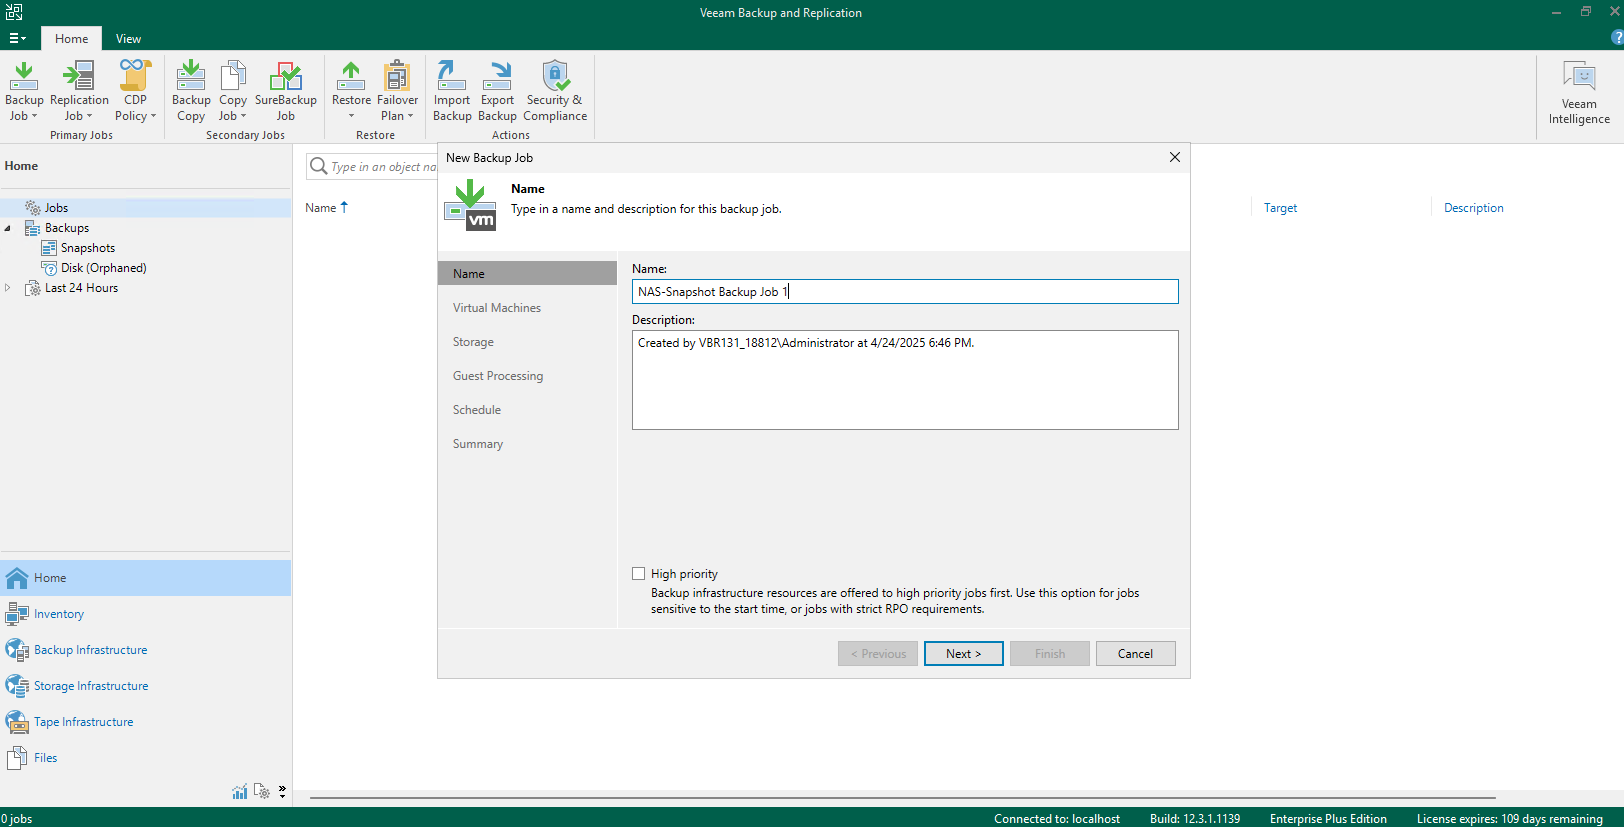Collapse the Backups tree node
The height and width of the screenshot is (827, 1624).
pyautogui.click(x=8, y=228)
